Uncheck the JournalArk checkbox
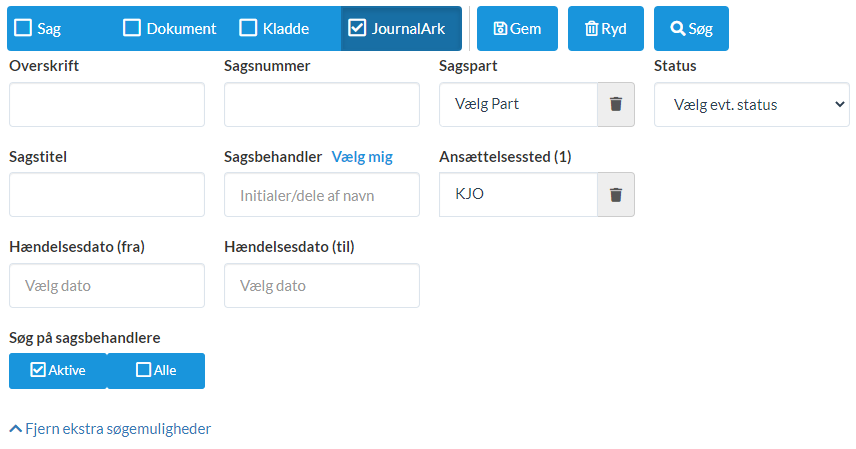The image size is (856, 449). tap(357, 28)
